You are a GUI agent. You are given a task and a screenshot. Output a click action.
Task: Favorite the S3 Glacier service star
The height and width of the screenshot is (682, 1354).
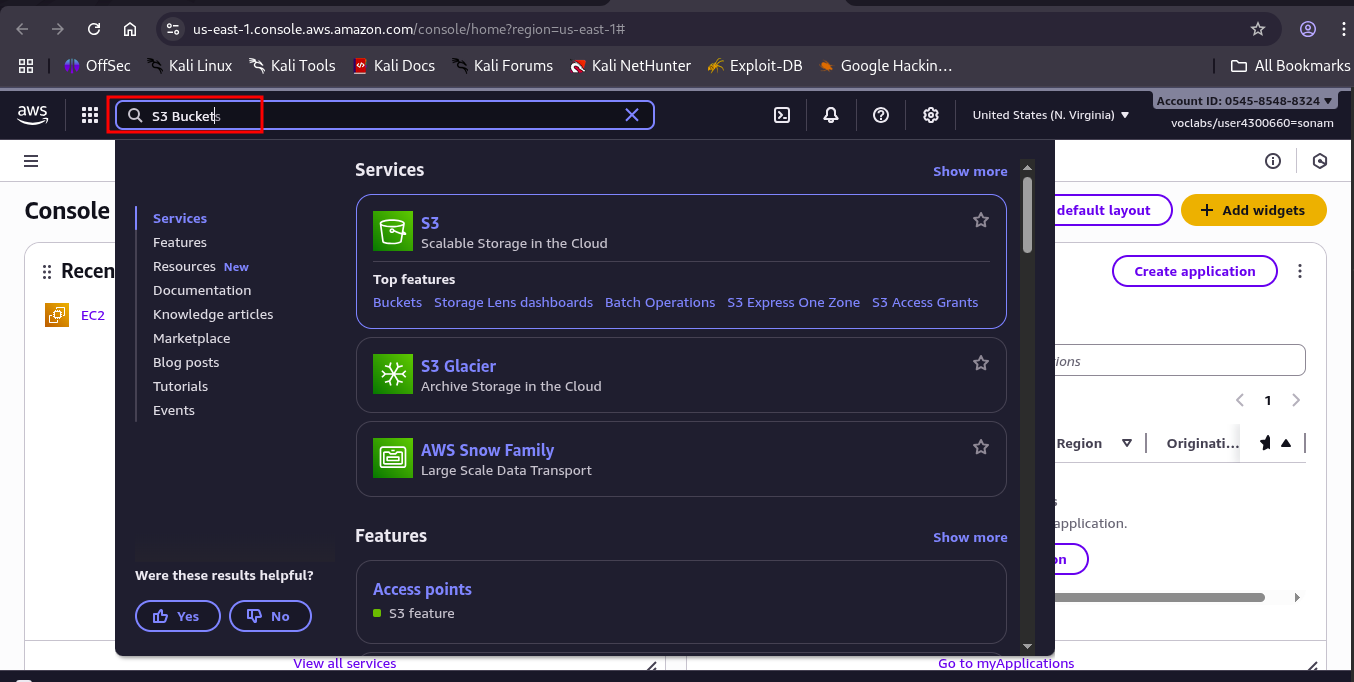[981, 363]
